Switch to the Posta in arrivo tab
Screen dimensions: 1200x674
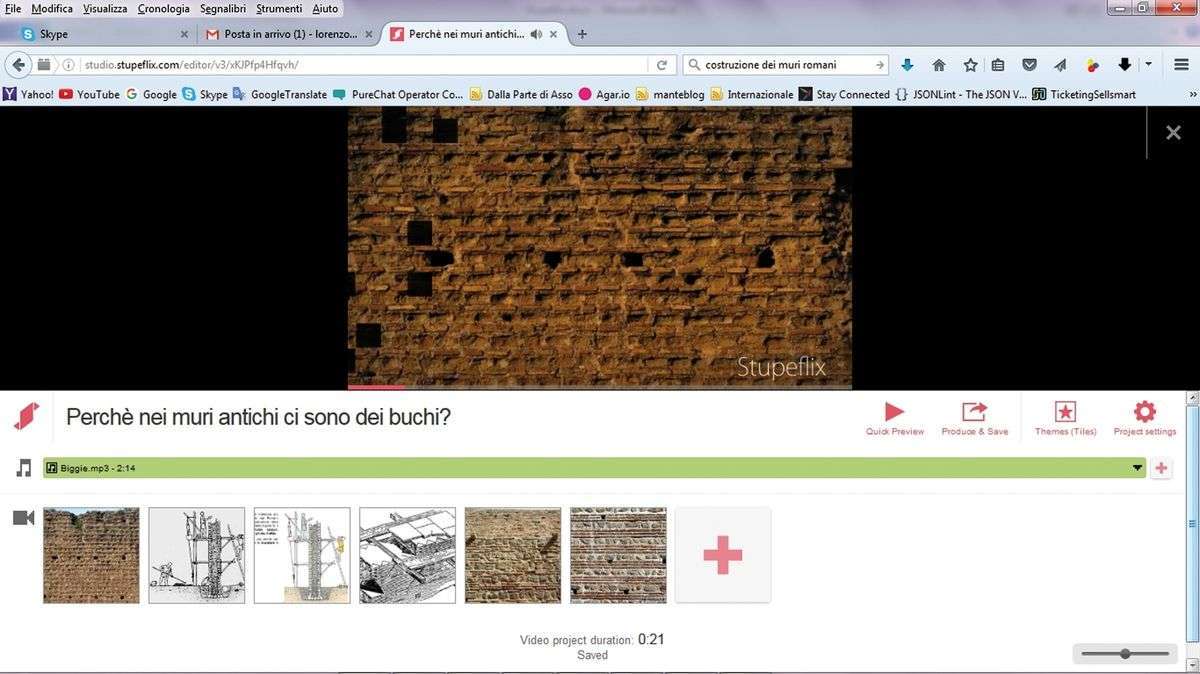(x=289, y=34)
